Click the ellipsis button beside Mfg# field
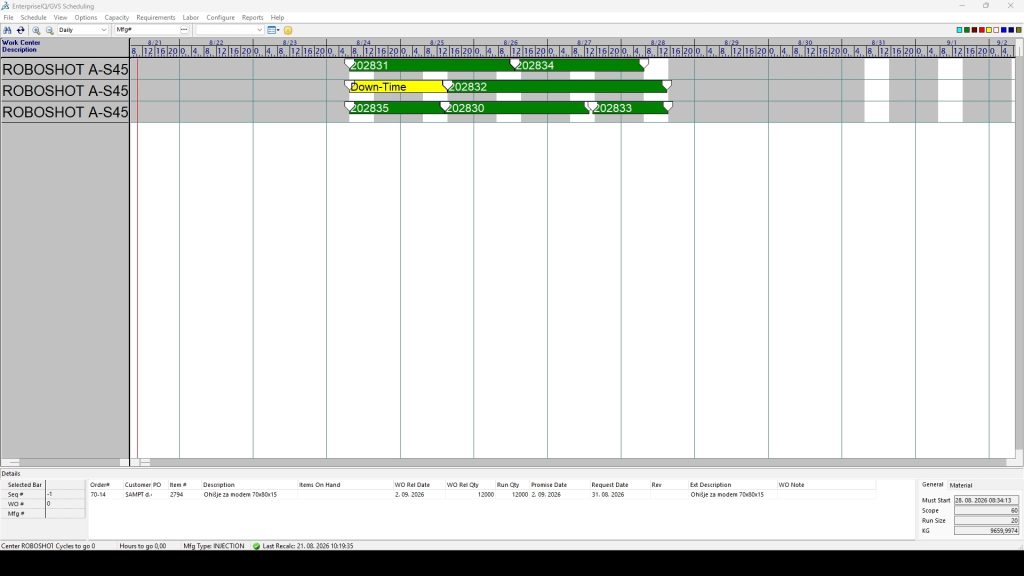Viewport: 1024px width, 576px height. (184, 30)
